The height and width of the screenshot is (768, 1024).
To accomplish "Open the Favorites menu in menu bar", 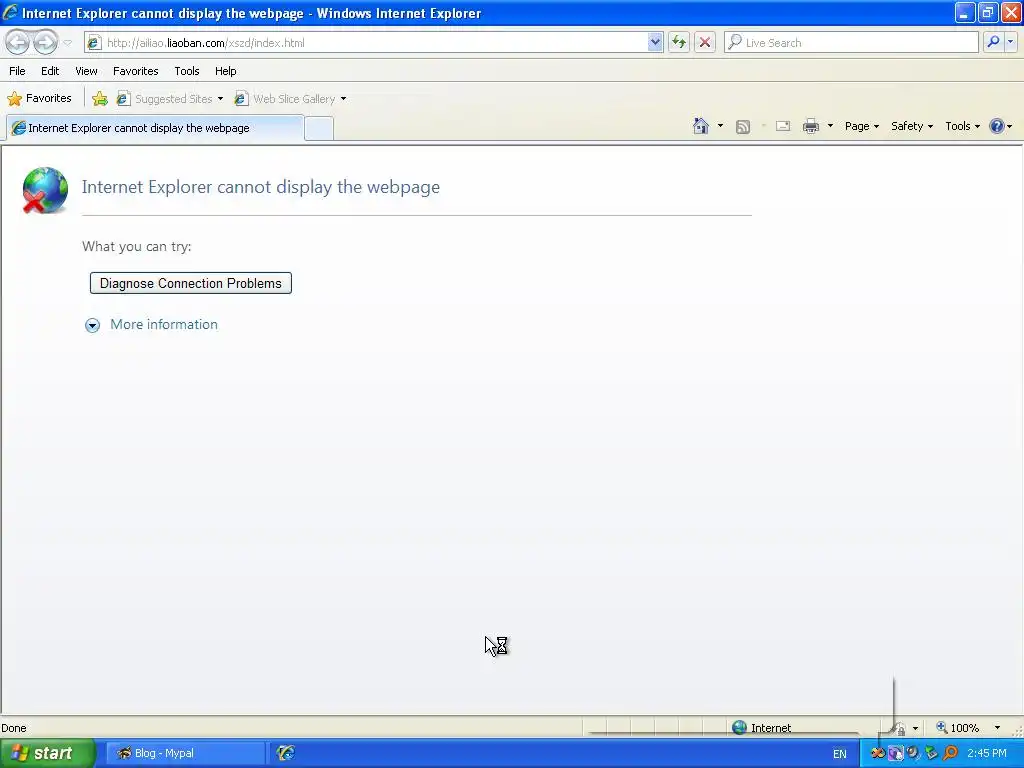I will coord(135,71).
